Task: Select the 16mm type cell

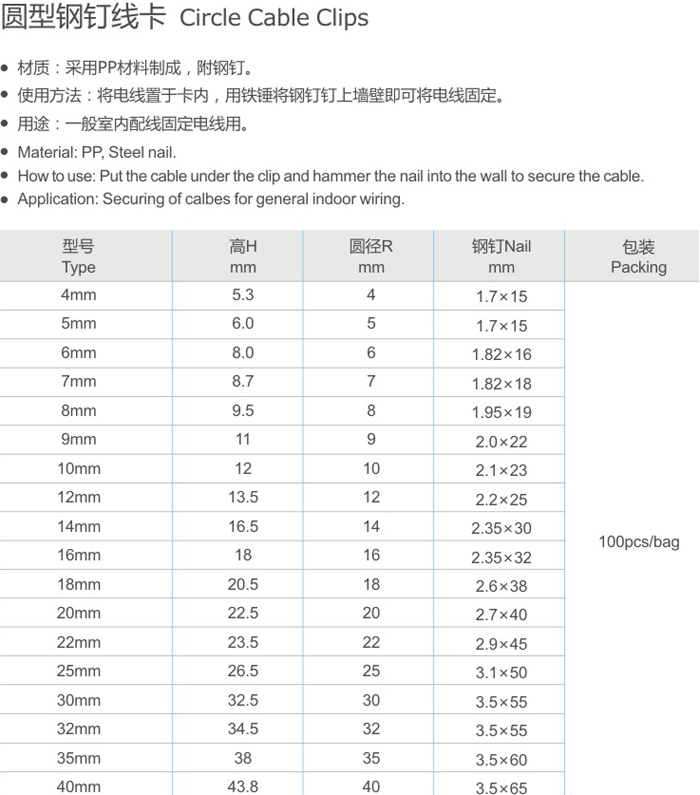Action: tap(78, 555)
